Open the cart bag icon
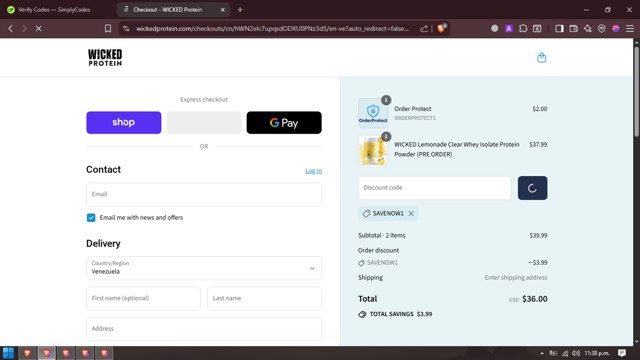640x360 pixels. (x=541, y=58)
